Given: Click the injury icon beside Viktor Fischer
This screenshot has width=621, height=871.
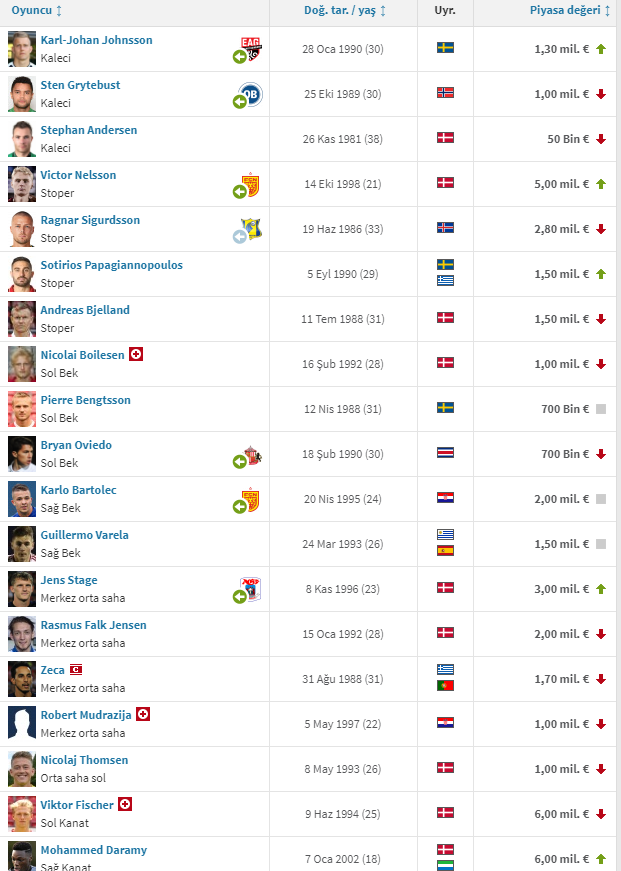Looking at the screenshot, I should click(x=126, y=804).
